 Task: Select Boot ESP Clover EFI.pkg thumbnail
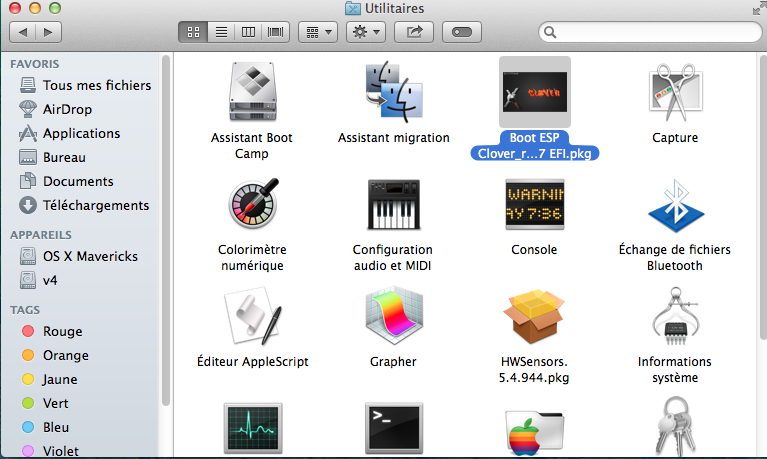(x=535, y=92)
